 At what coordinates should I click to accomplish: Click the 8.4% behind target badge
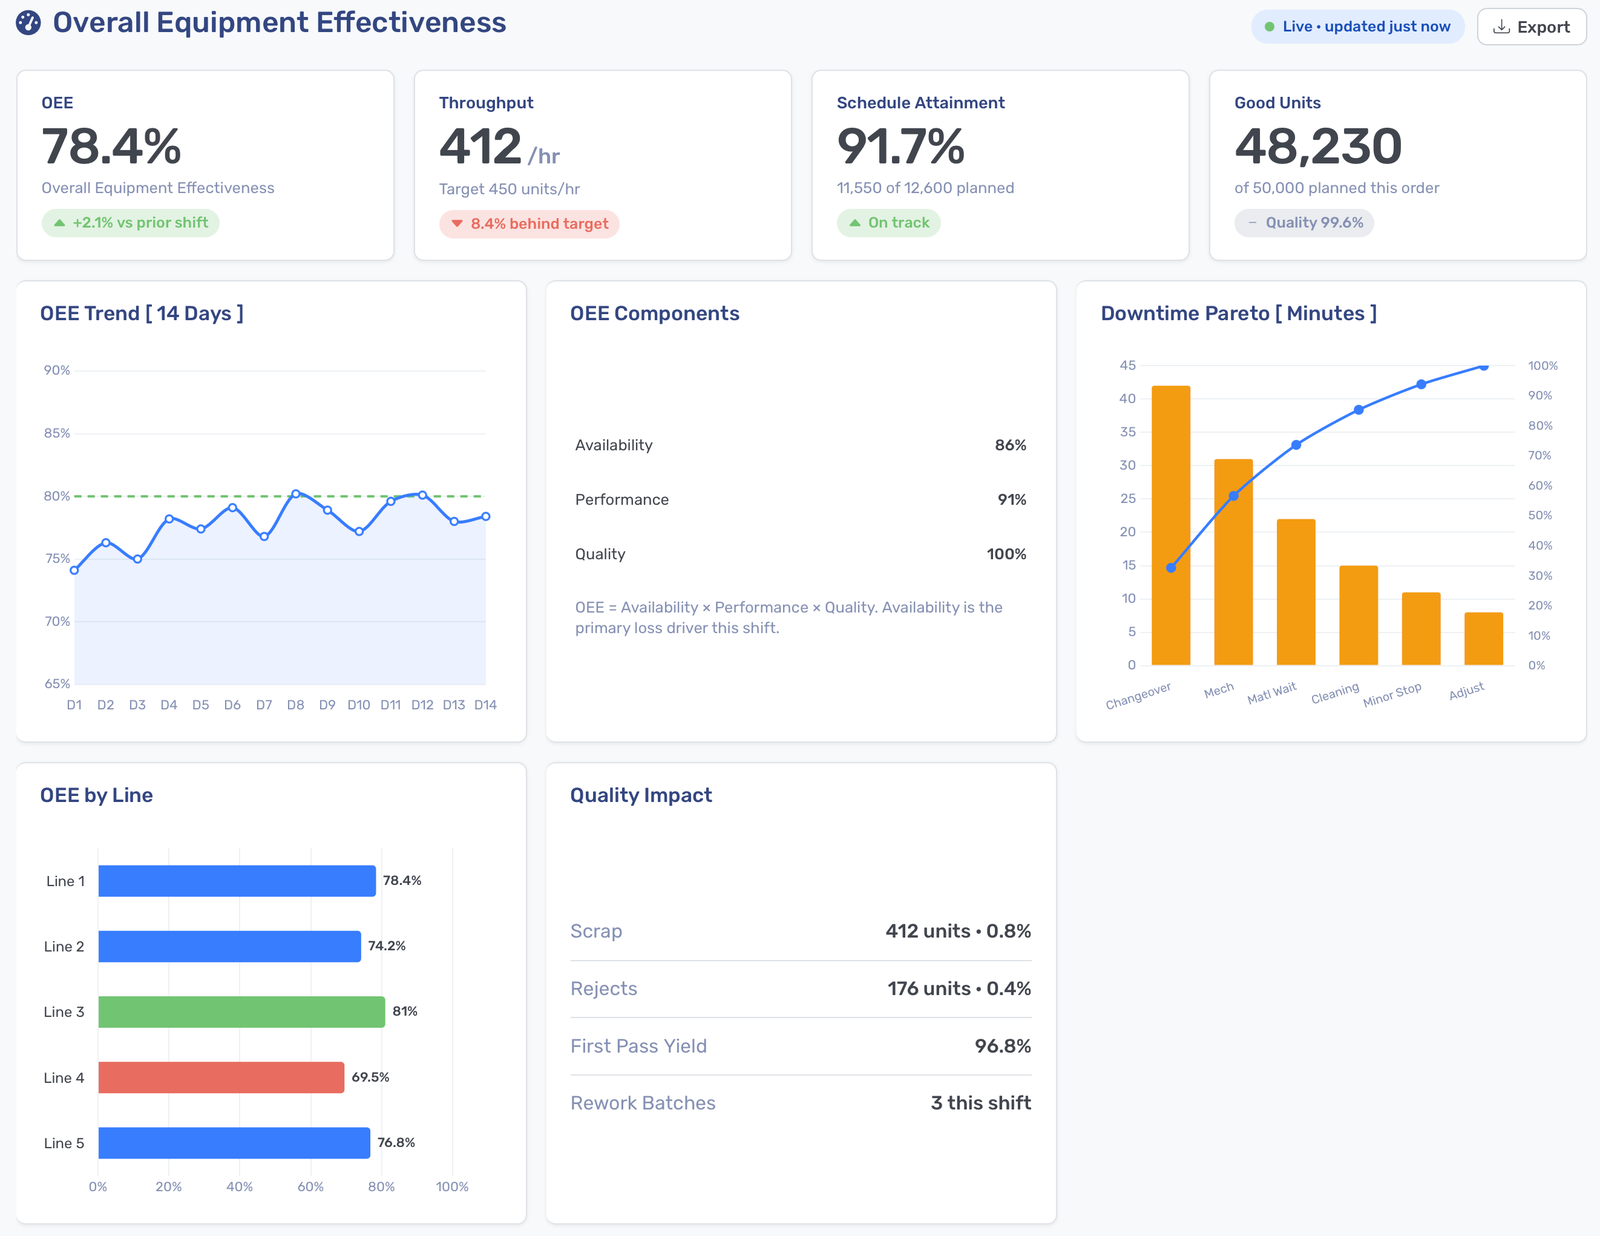pos(529,224)
